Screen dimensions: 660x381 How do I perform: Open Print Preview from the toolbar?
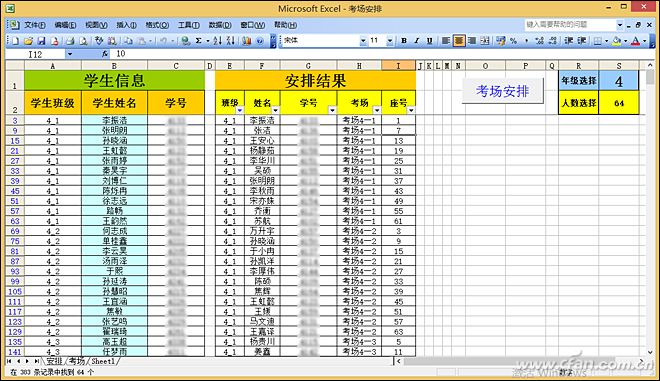point(83,41)
